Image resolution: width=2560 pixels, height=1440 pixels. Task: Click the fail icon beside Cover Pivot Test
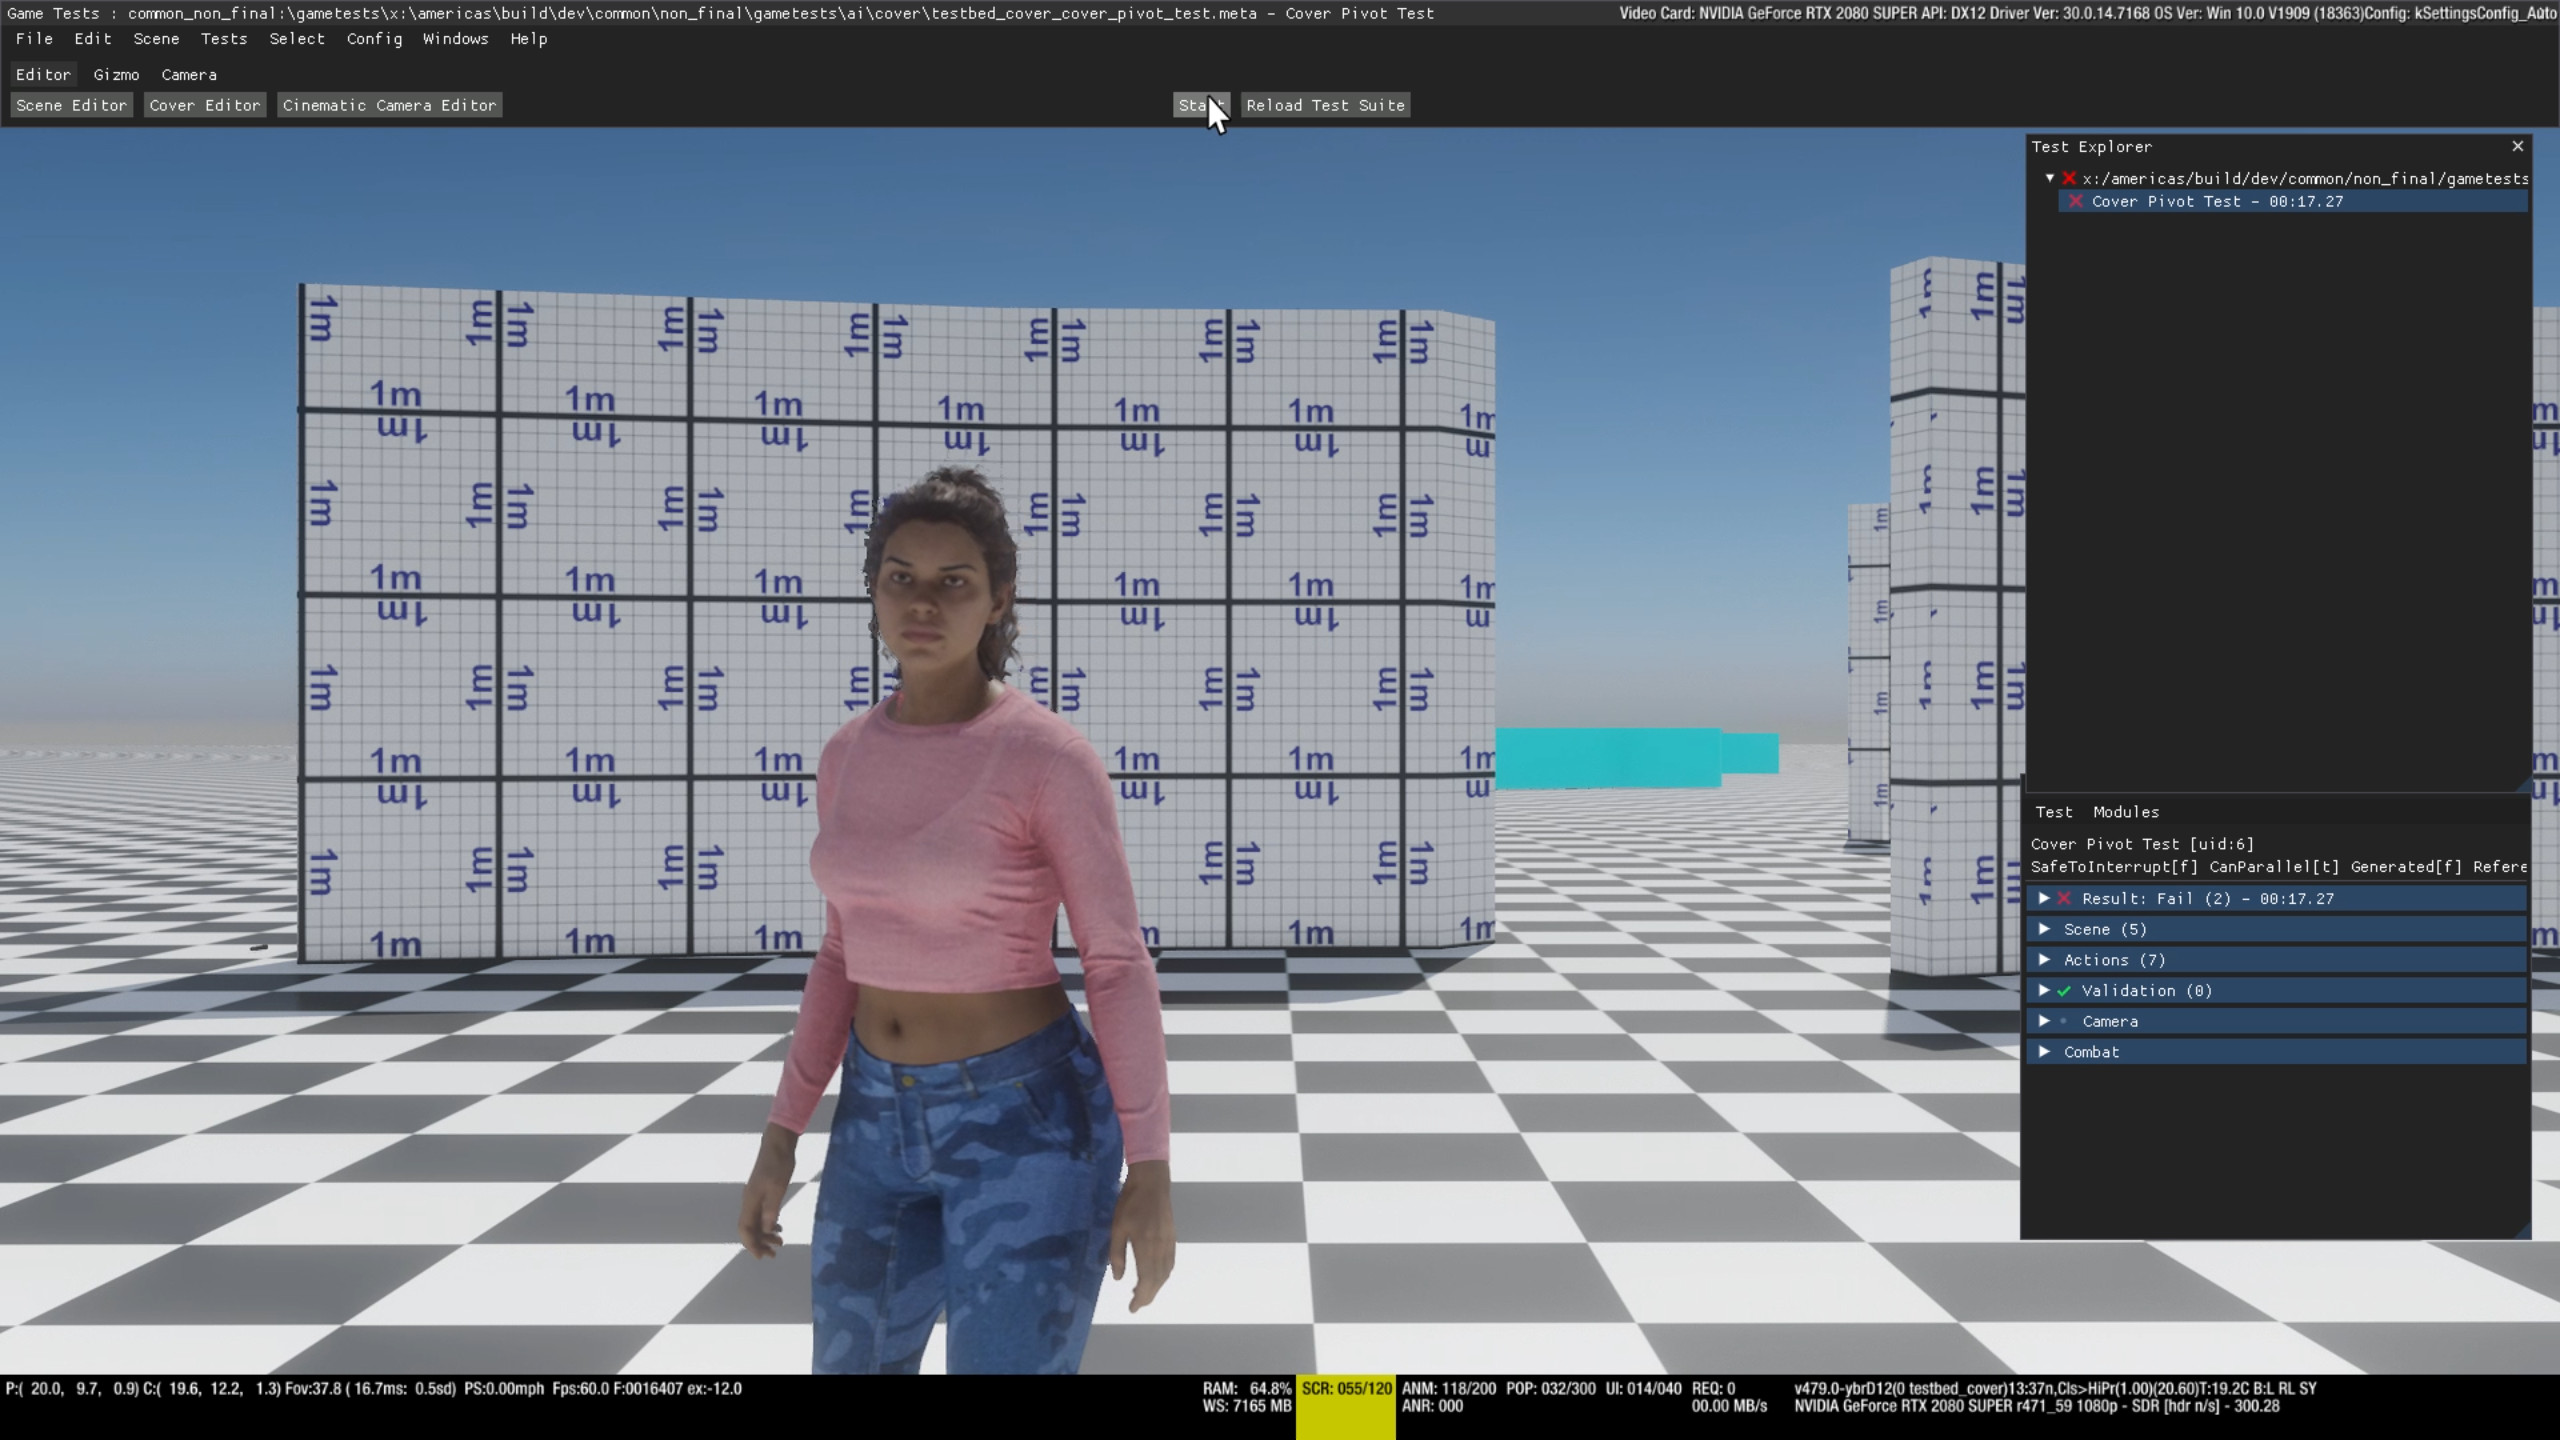2075,201
